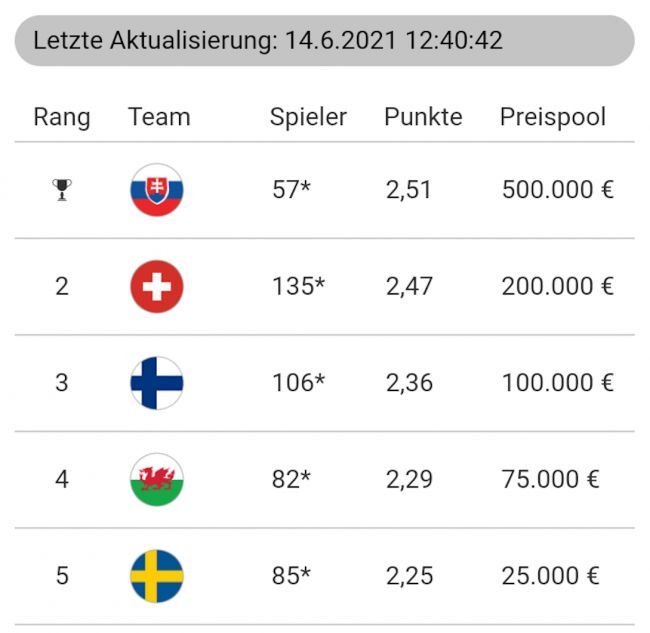The image size is (650, 633).
Task: Select the Slovakia flag icon
Action: [157, 190]
